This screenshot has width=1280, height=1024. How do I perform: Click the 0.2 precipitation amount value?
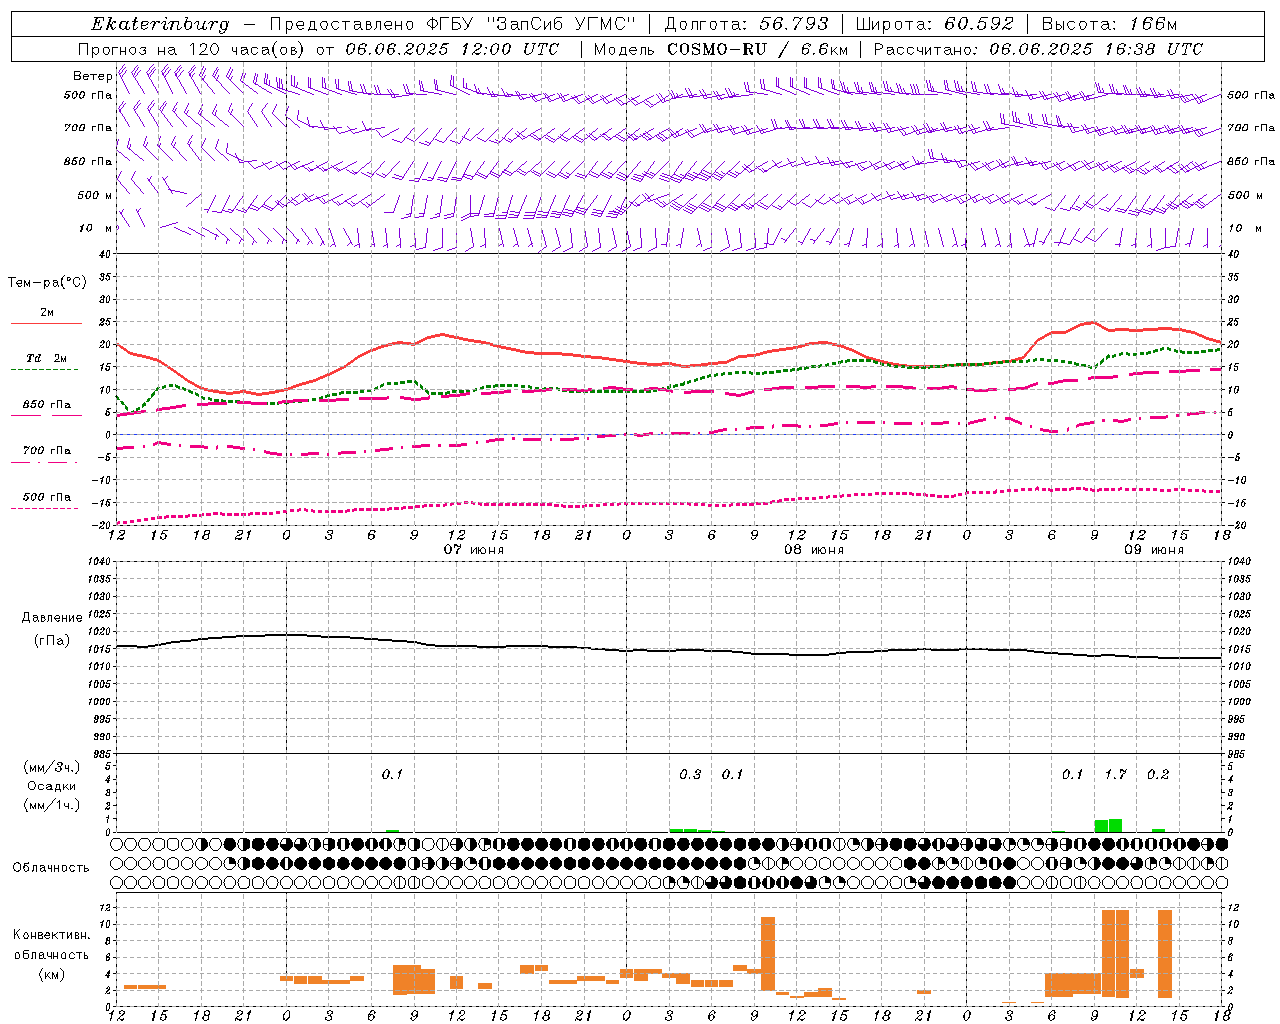coord(1158,775)
